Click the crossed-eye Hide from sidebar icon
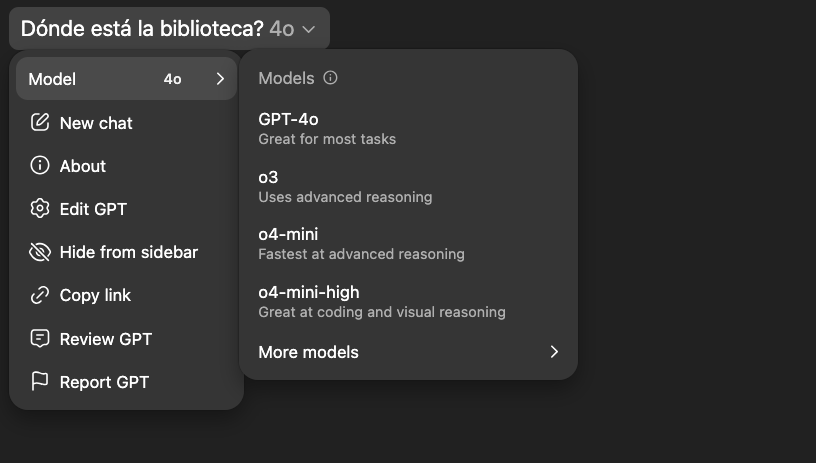Screen dimensions: 816x463 pyautogui.click(x=40, y=252)
